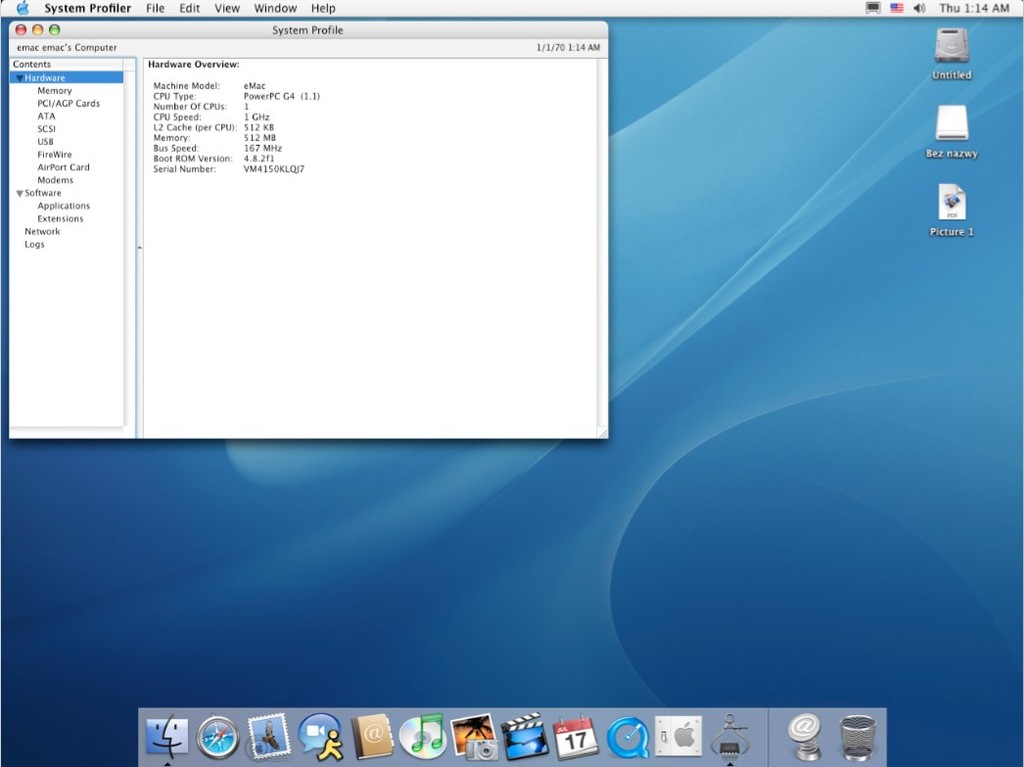Screen dimensions: 1024x767
Task: Select Memory in the sidebar
Action: [x=54, y=91]
